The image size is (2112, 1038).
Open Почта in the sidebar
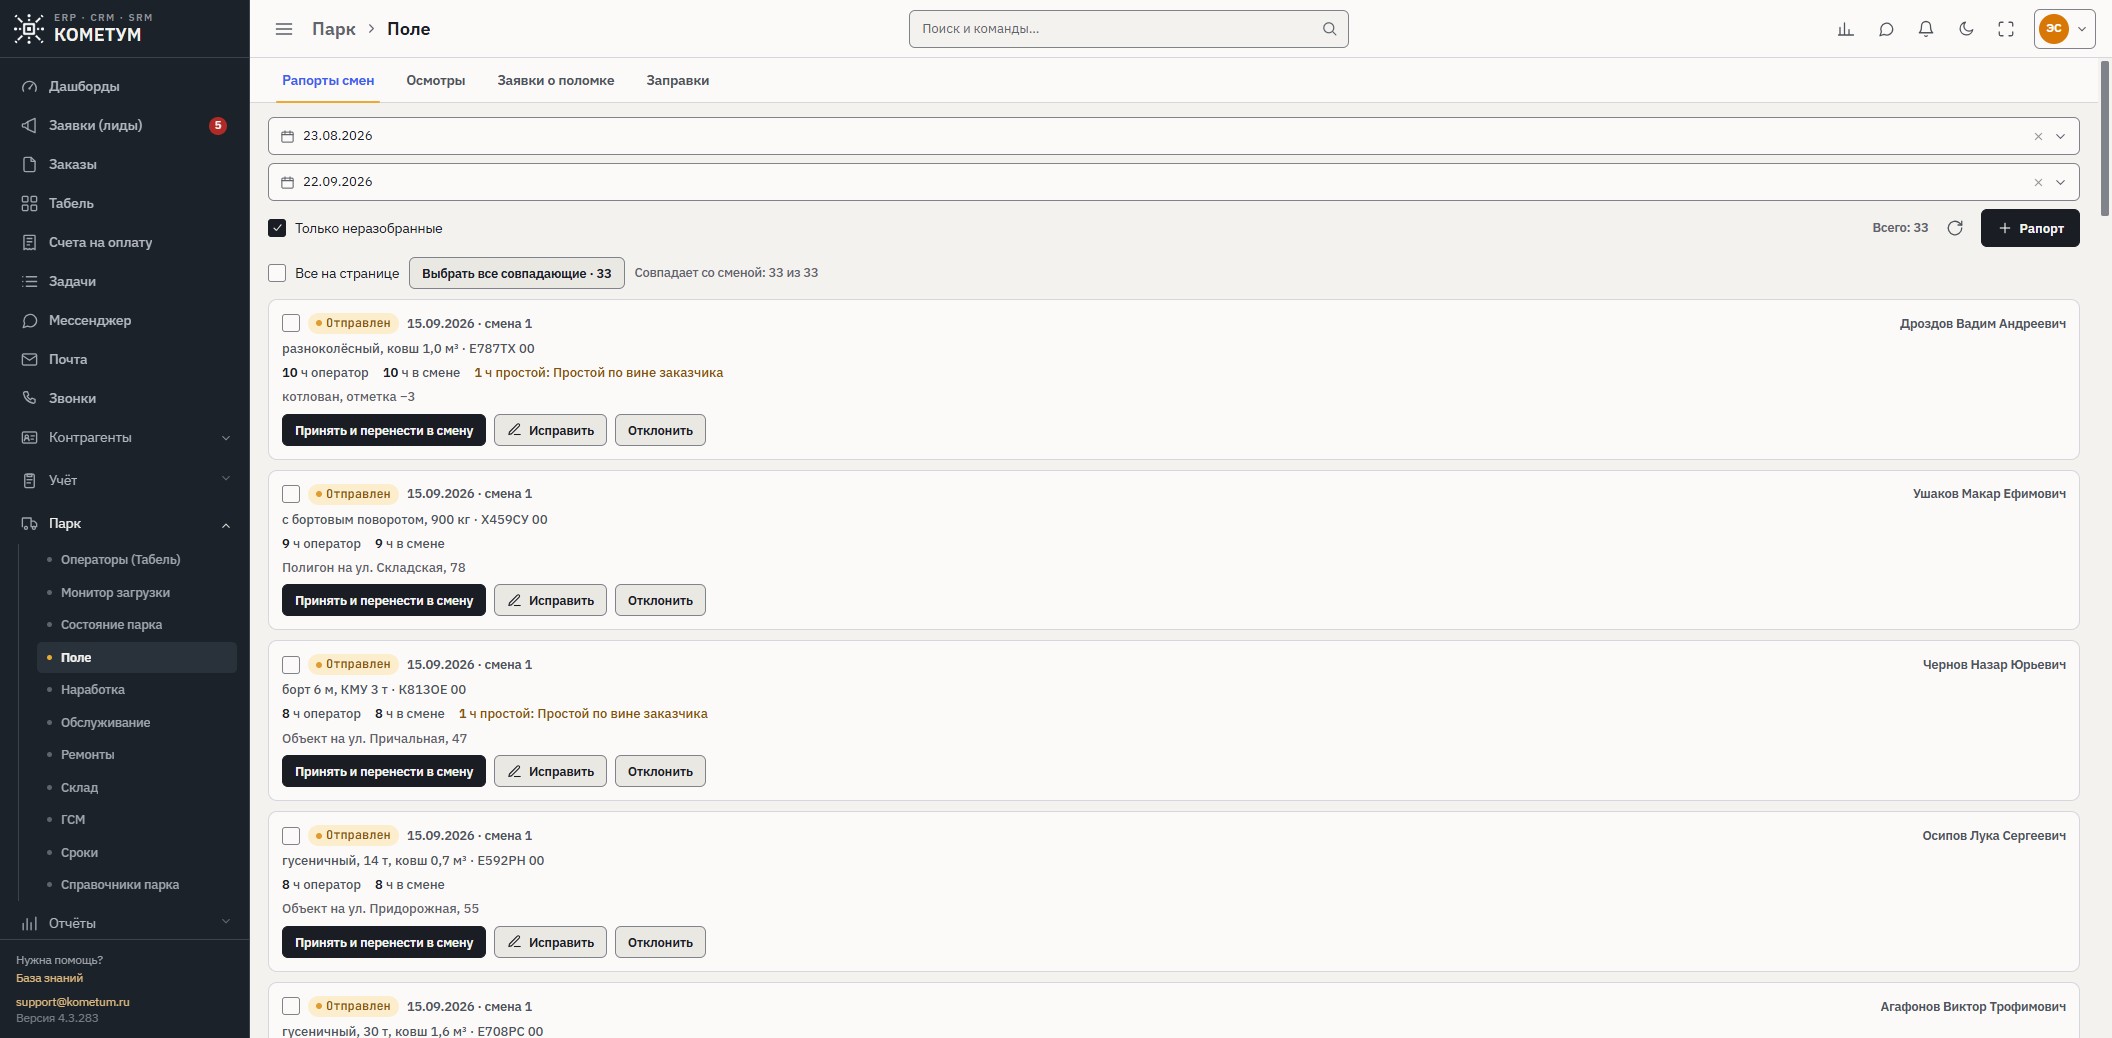(x=125, y=359)
